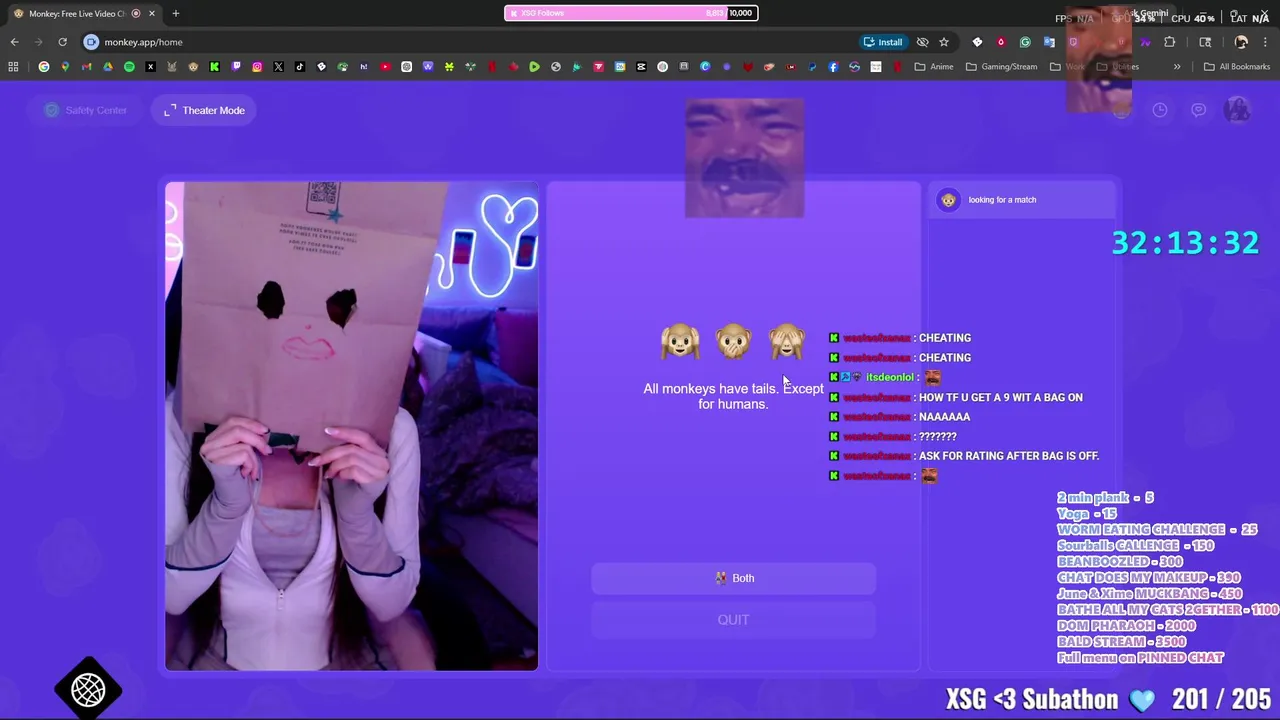The height and width of the screenshot is (720, 1280).
Task: Open the Spotify bookmark
Action: pos(129,67)
